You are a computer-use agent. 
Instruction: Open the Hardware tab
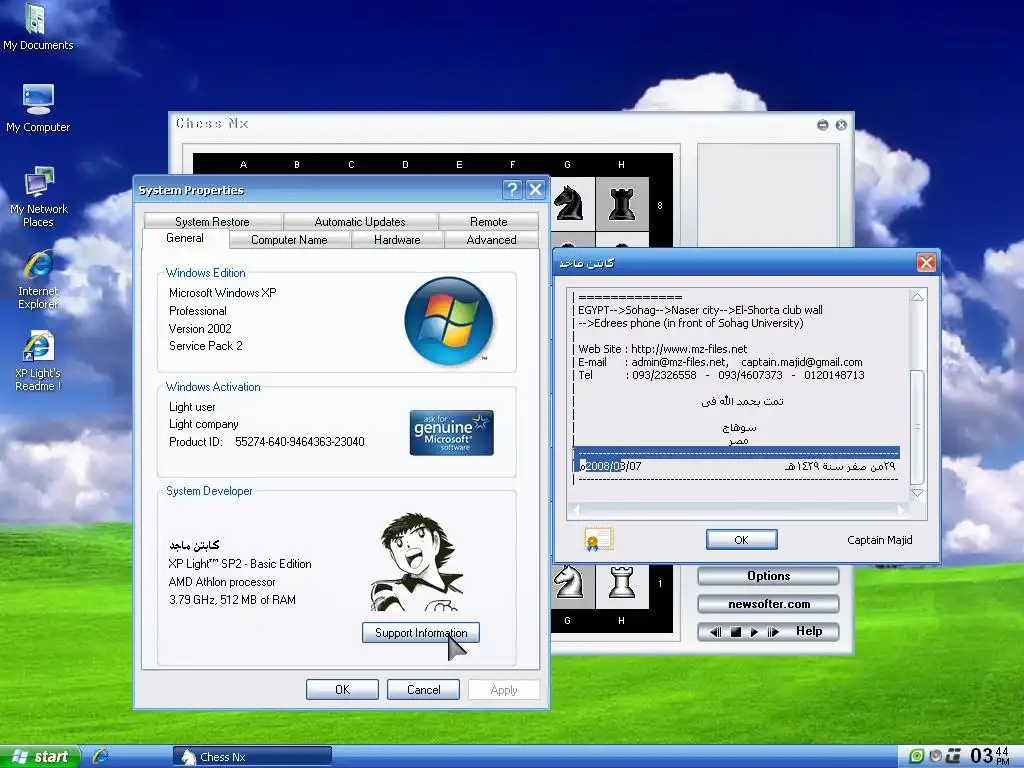[397, 240]
